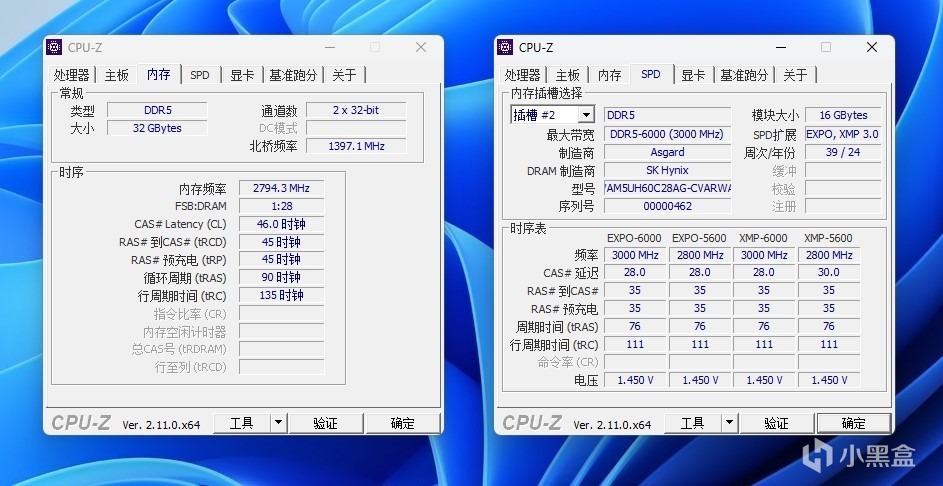Open 显卡 tab in right CPU-Z window
Screen dimensions: 943x486
pyautogui.click(x=693, y=75)
